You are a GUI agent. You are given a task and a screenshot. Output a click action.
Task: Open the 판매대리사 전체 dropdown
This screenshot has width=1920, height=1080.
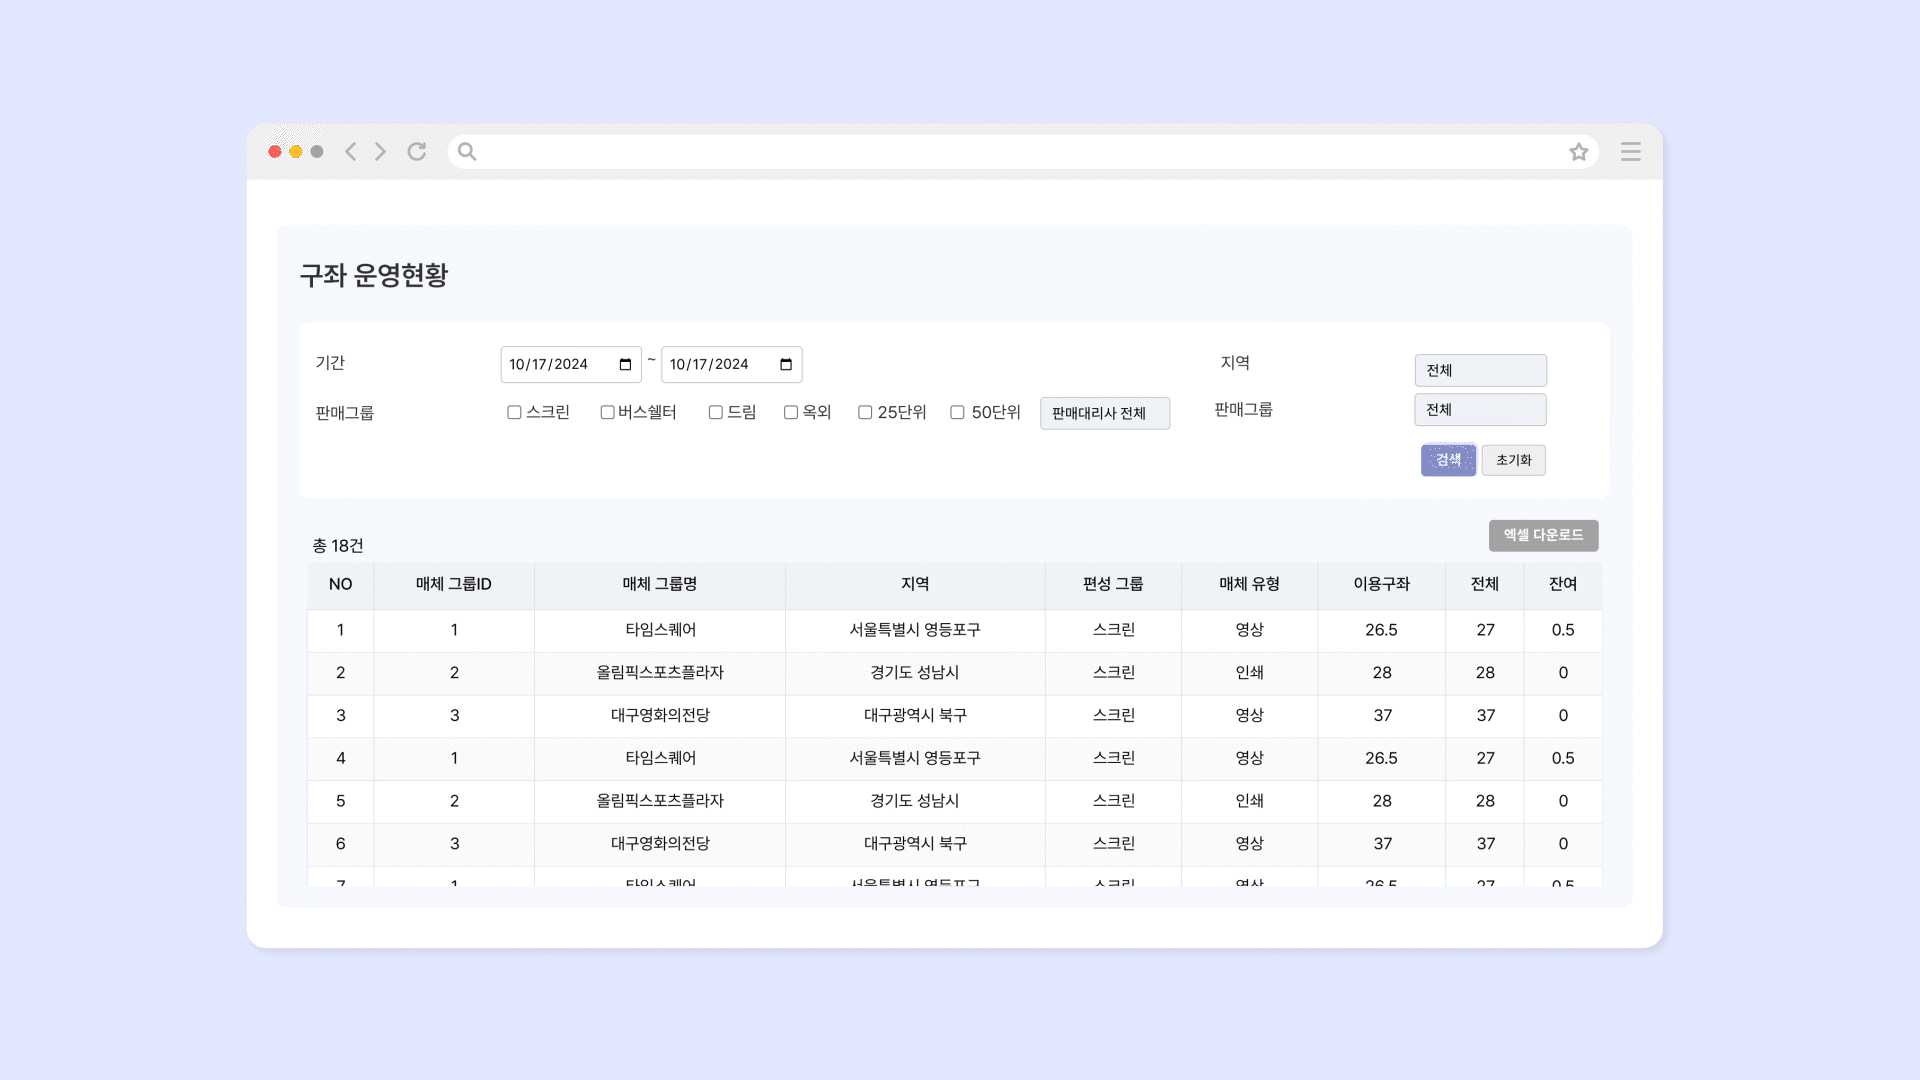(1104, 413)
